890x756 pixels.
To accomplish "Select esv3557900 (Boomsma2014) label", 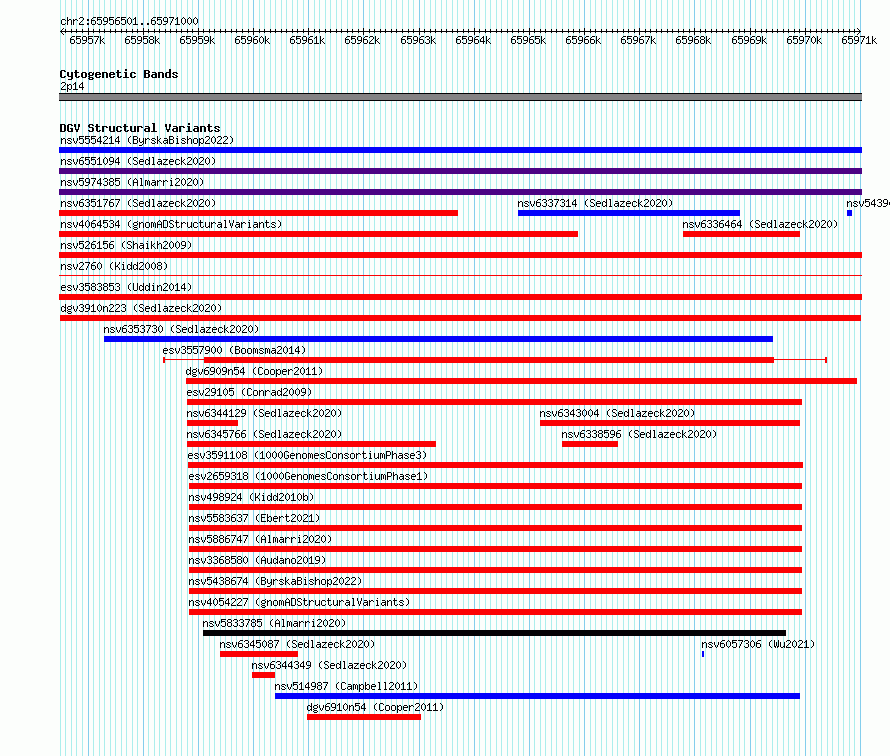I will tap(234, 350).
